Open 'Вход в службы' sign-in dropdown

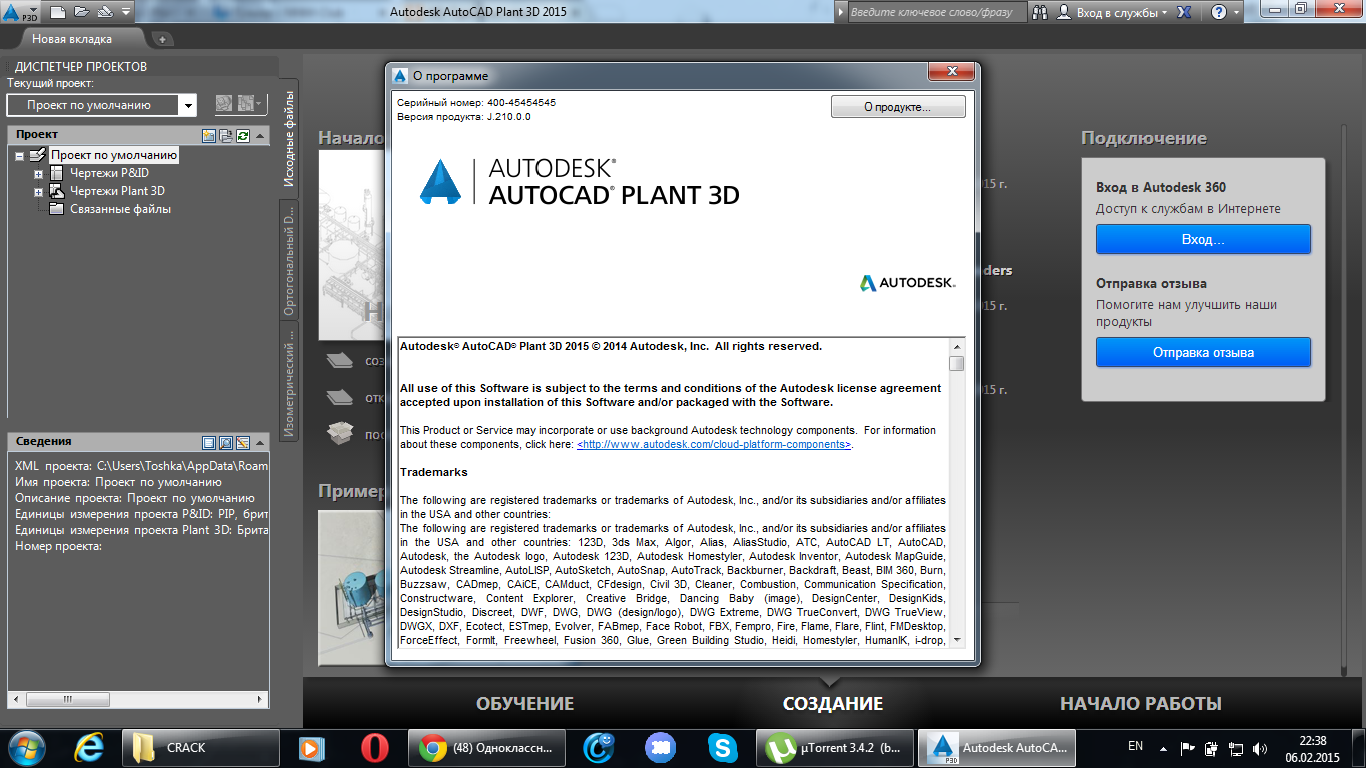coord(1112,12)
